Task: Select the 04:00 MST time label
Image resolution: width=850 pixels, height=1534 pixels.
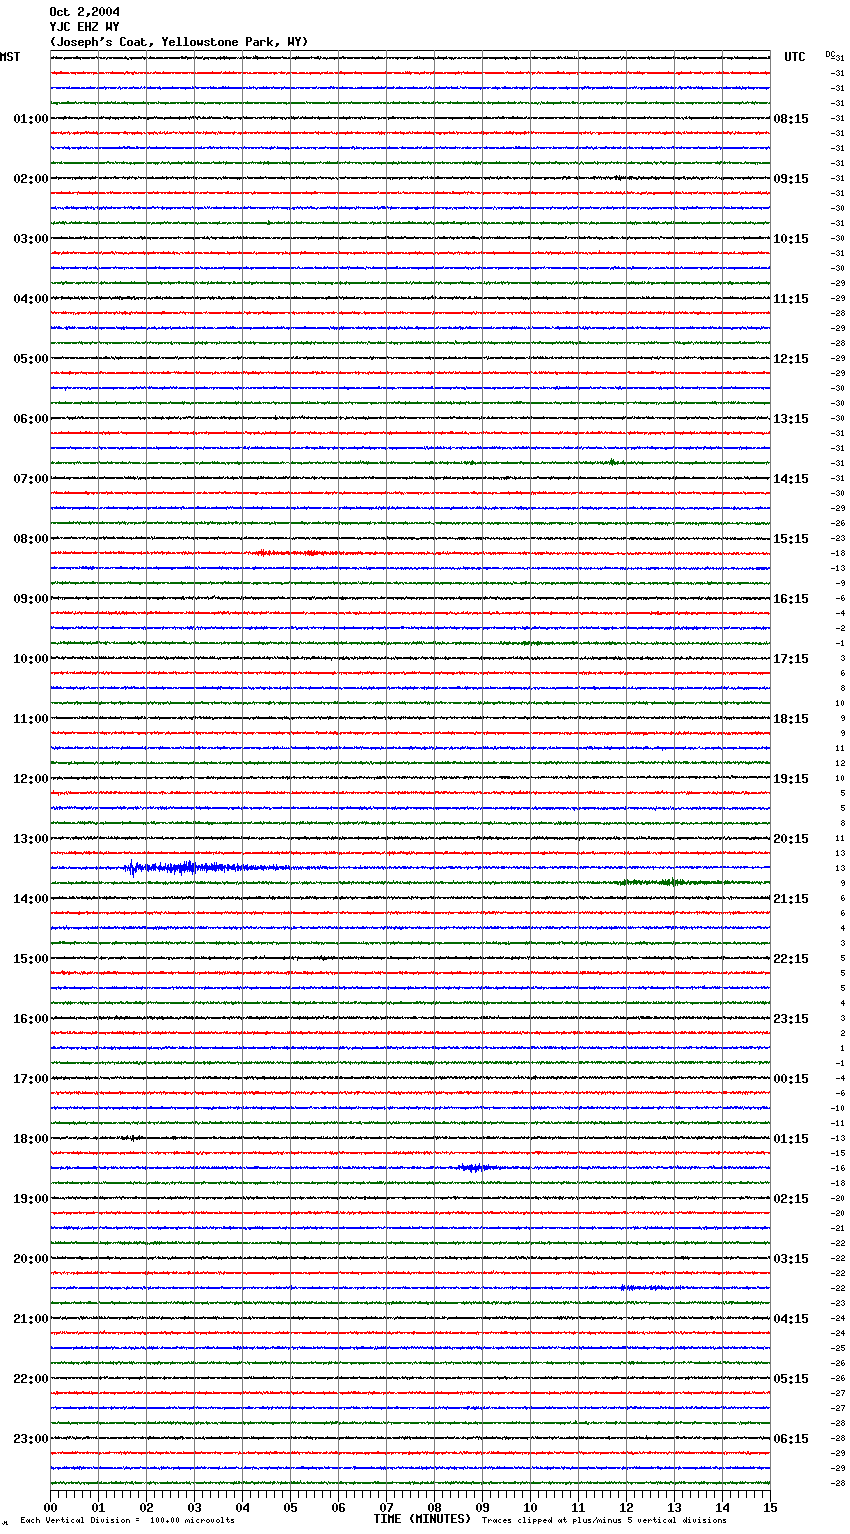Action: 31,299
